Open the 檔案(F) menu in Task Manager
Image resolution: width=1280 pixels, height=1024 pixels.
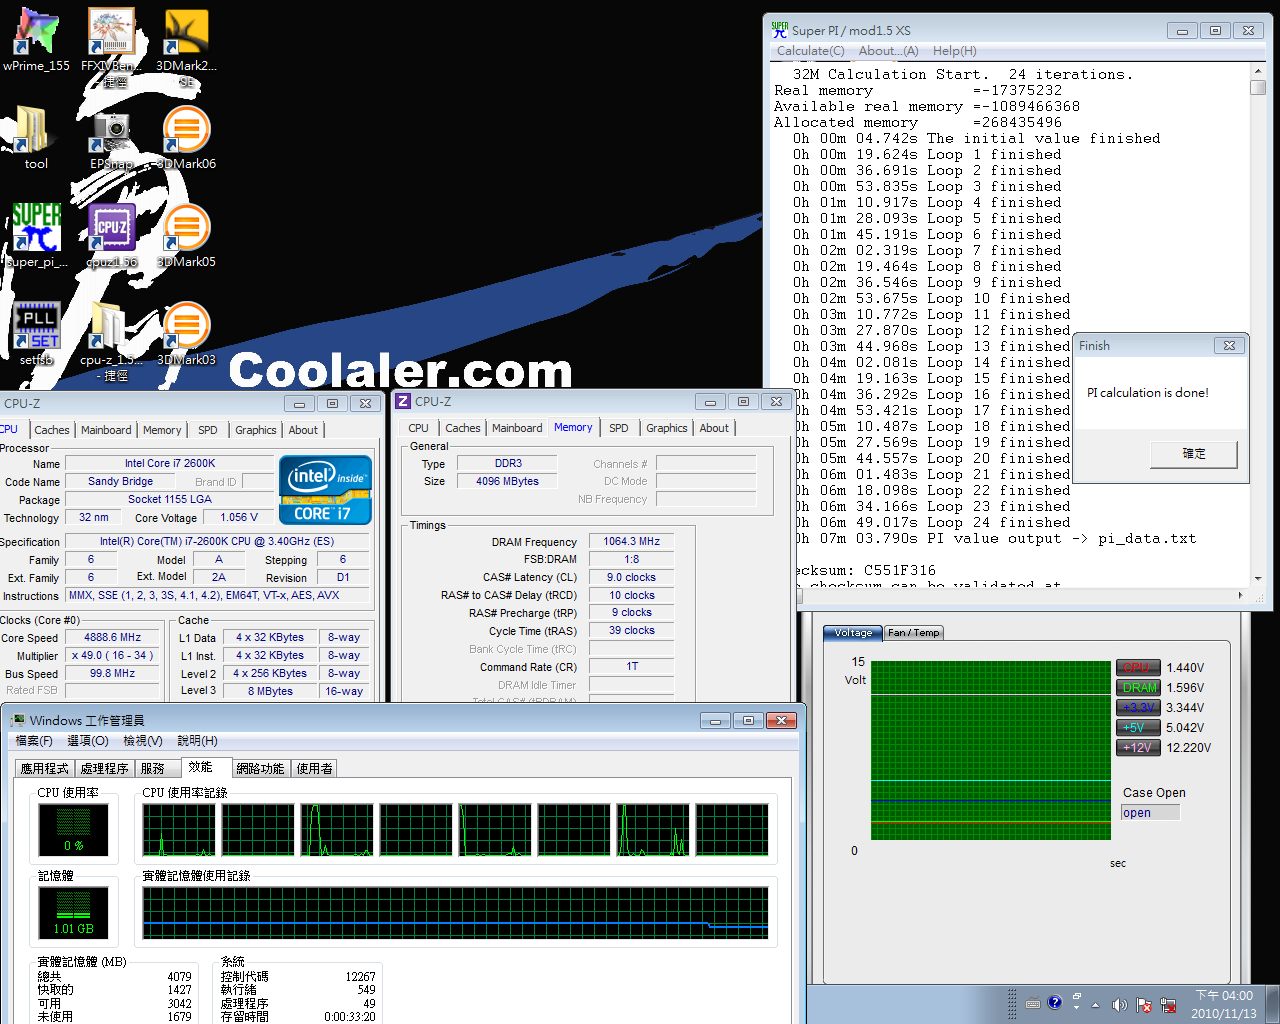pyautogui.click(x=34, y=741)
